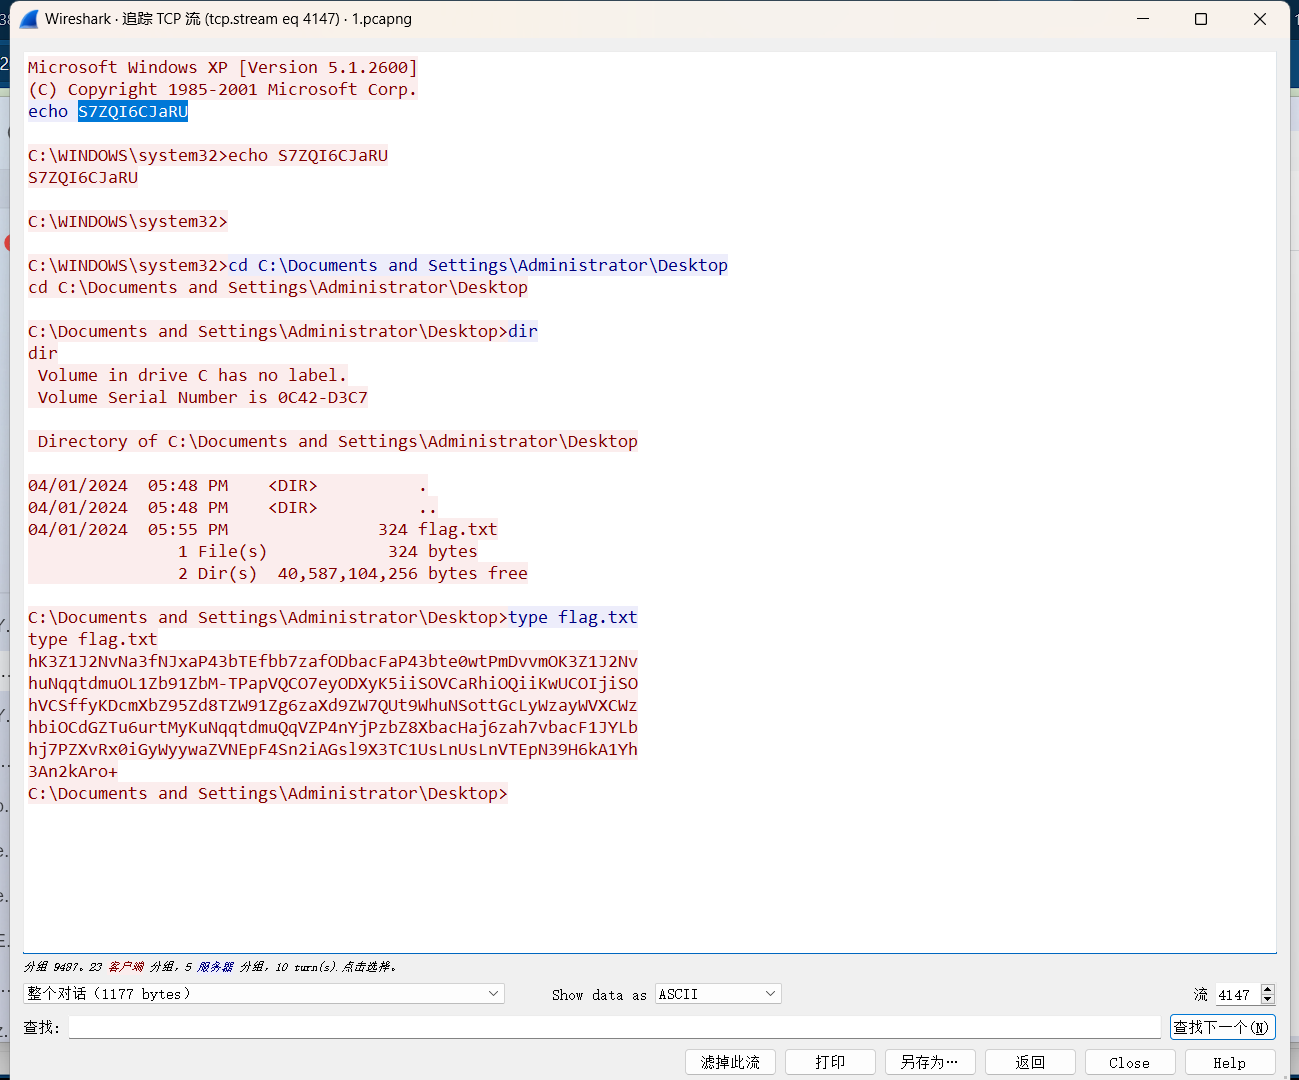This screenshot has height=1080, width=1299.
Task: Click the 查找 search input field
Action: click(x=614, y=1027)
